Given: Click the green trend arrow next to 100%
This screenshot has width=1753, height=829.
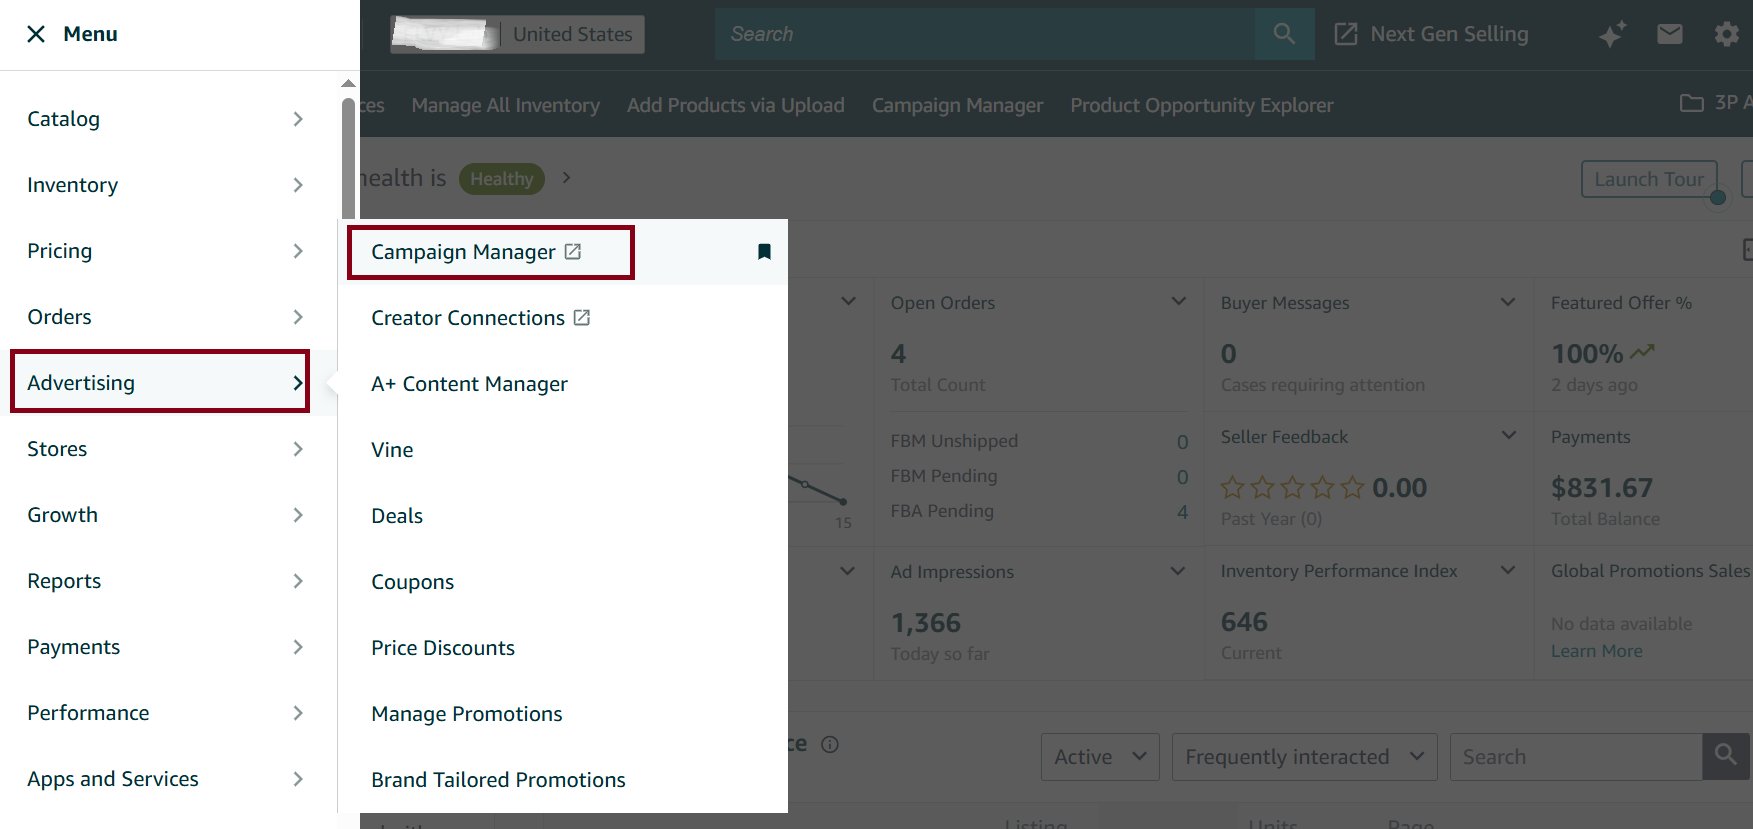Looking at the screenshot, I should [x=1643, y=352].
